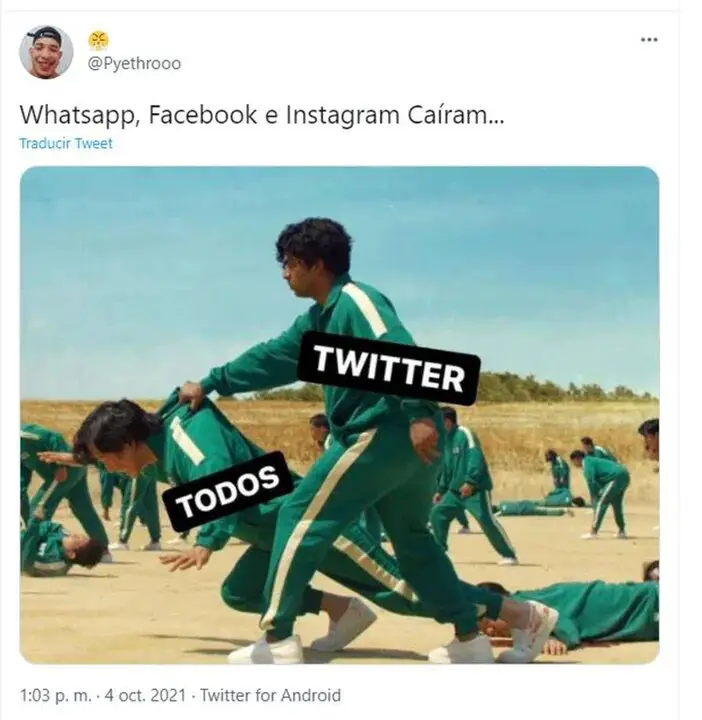
Task: Click the author's round profile avatar
Action: coord(46,52)
